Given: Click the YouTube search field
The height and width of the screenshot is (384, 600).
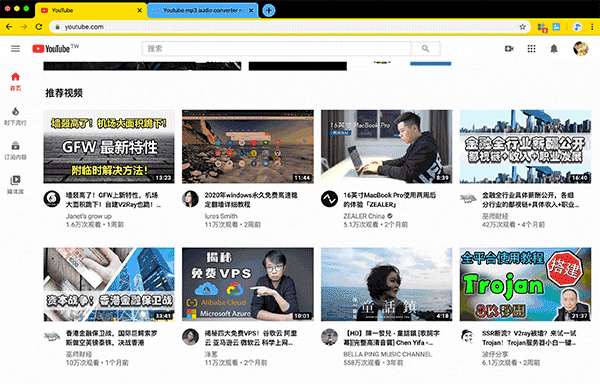Looking at the screenshot, I should click(277, 49).
